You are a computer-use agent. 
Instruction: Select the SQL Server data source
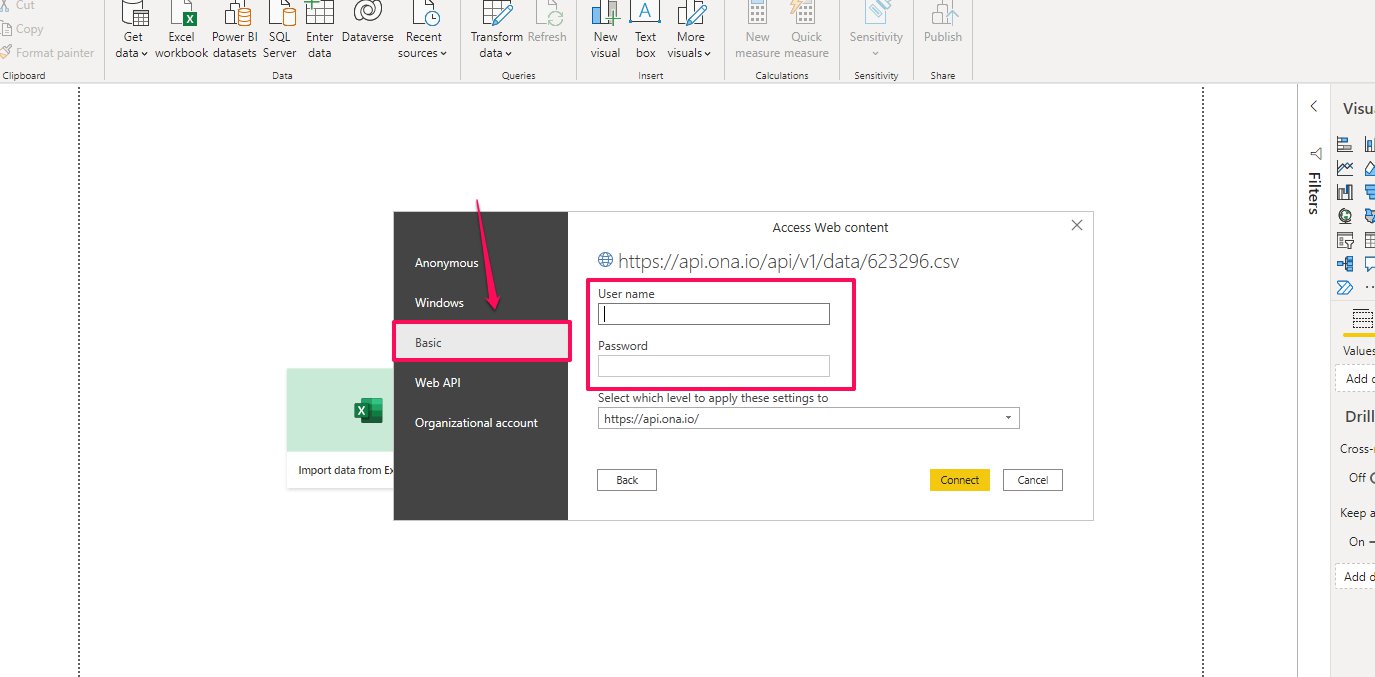[280, 31]
